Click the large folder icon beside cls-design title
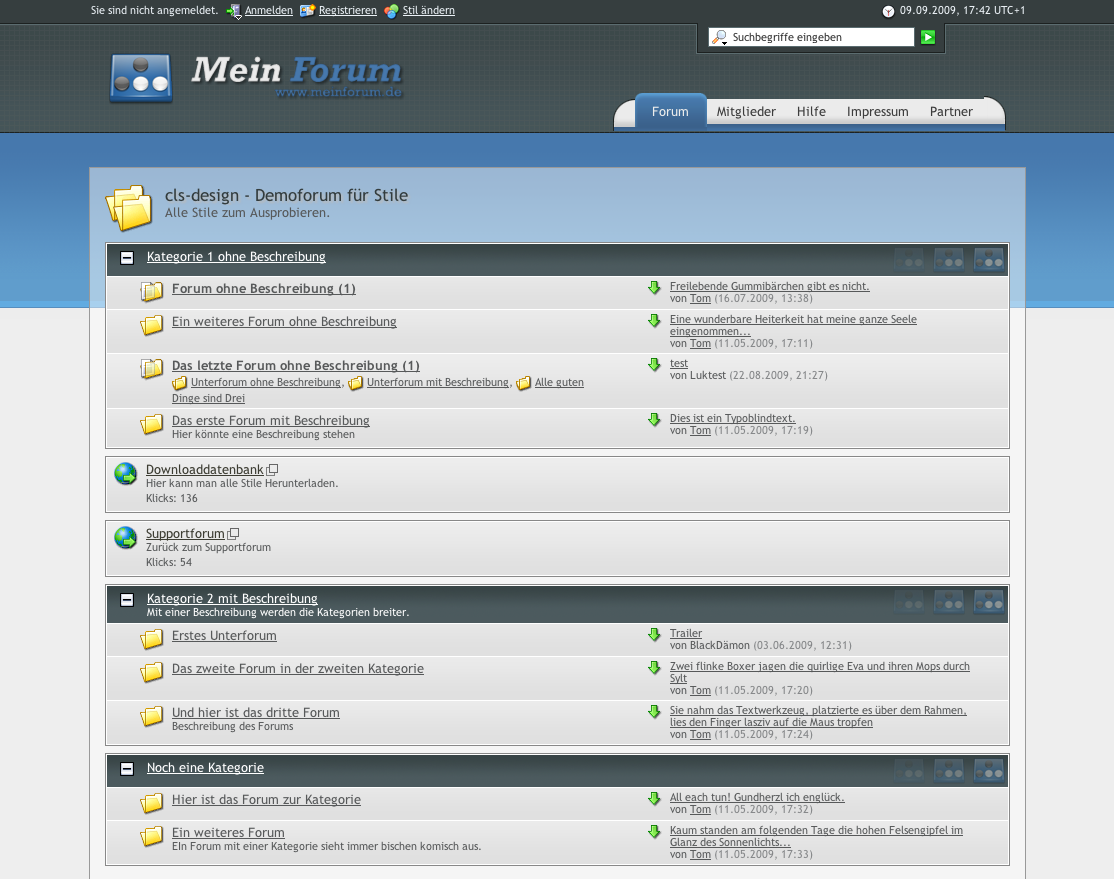Image resolution: width=1114 pixels, height=879 pixels. coord(128,207)
